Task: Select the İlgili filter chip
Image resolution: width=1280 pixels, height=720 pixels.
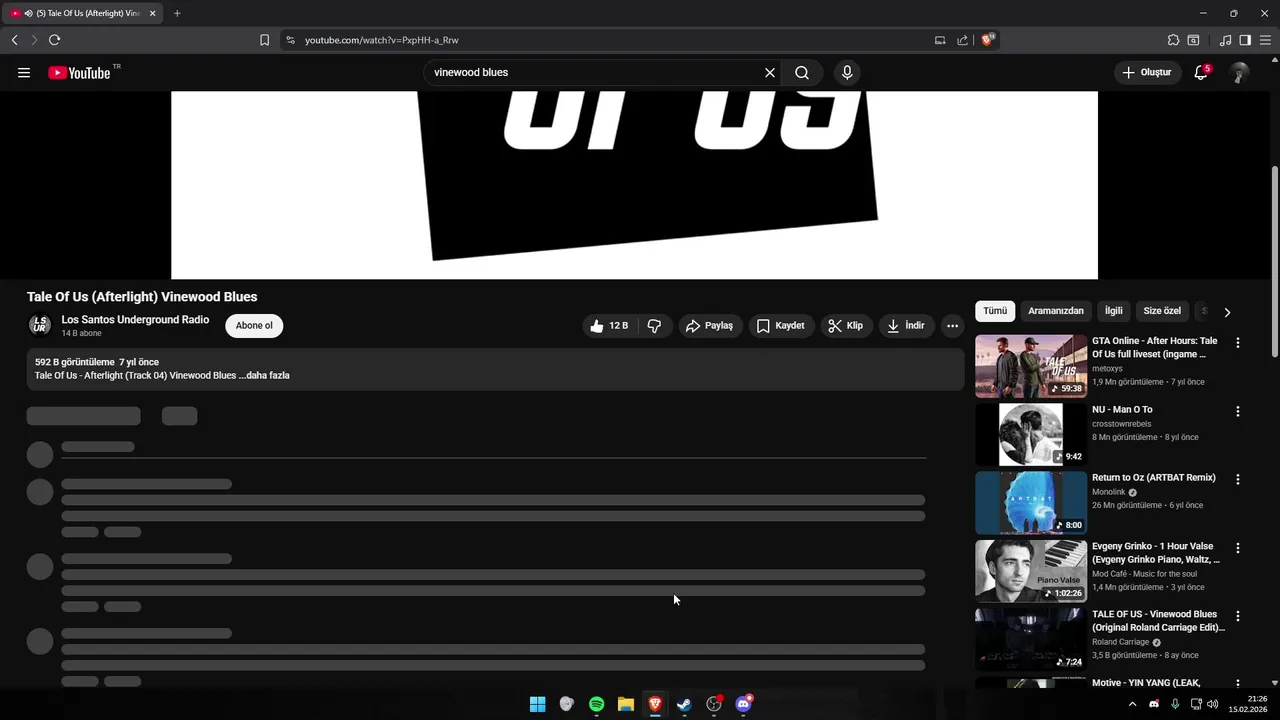Action: 1113,311
